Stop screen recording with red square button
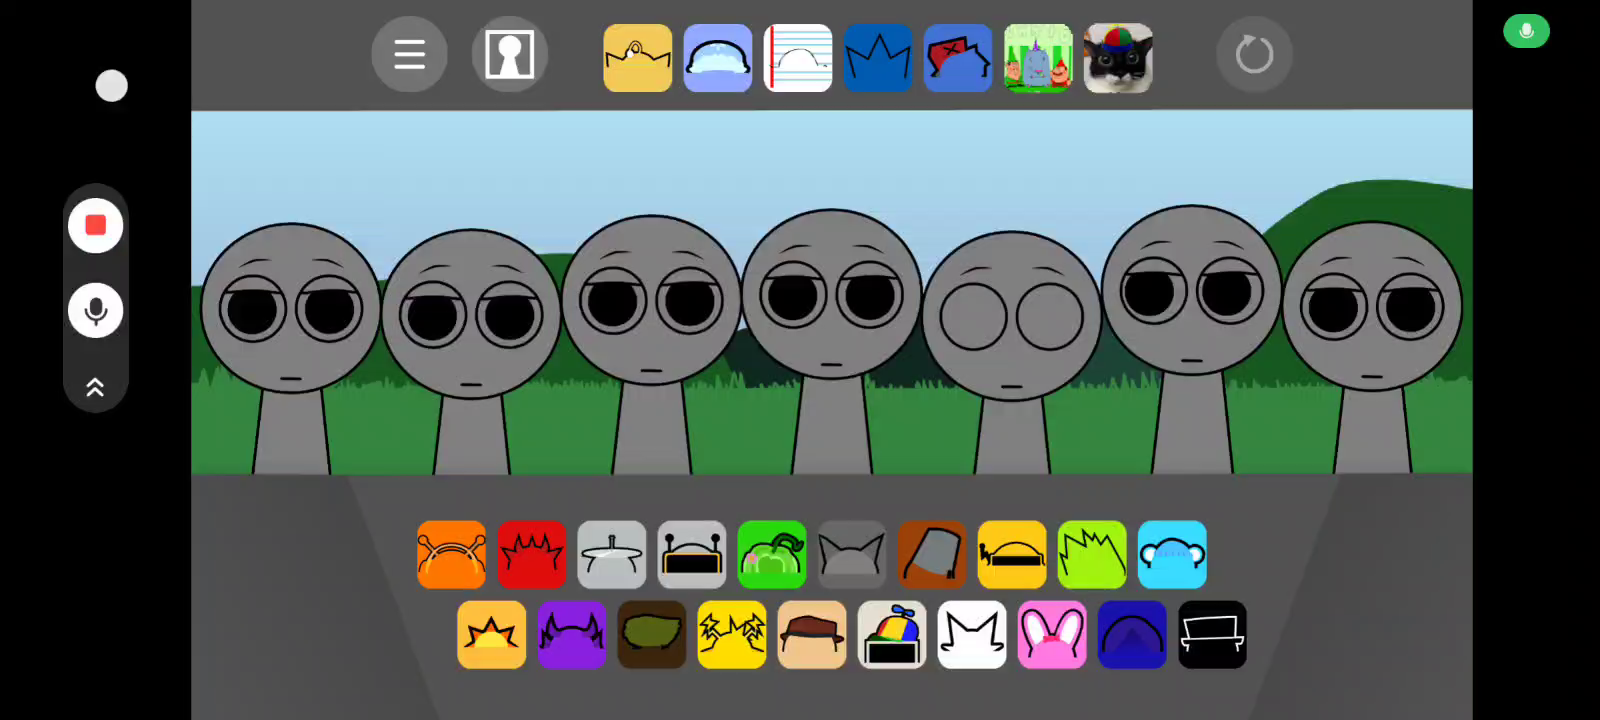This screenshot has height=720, width=1600. [96, 226]
